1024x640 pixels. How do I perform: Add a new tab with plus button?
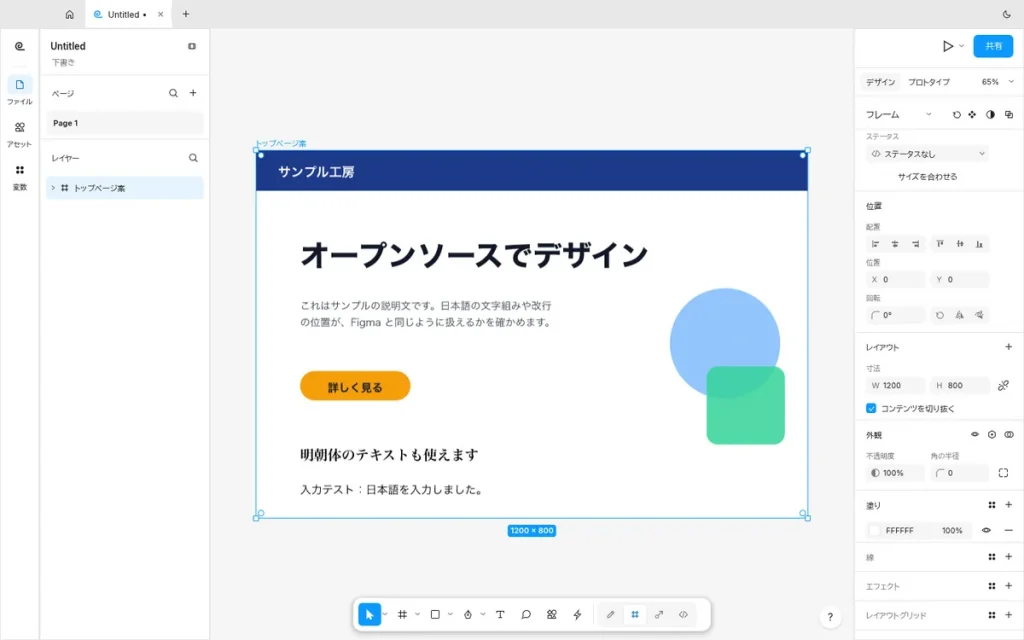point(185,14)
